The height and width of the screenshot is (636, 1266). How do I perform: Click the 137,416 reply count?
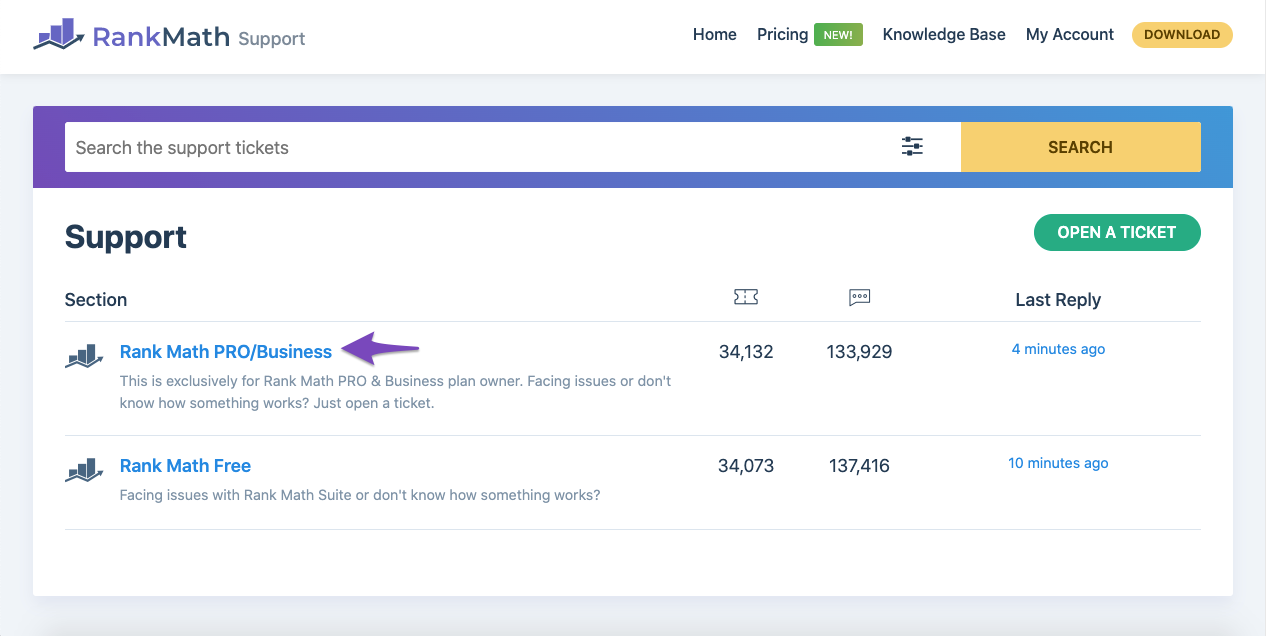pyautogui.click(x=859, y=466)
